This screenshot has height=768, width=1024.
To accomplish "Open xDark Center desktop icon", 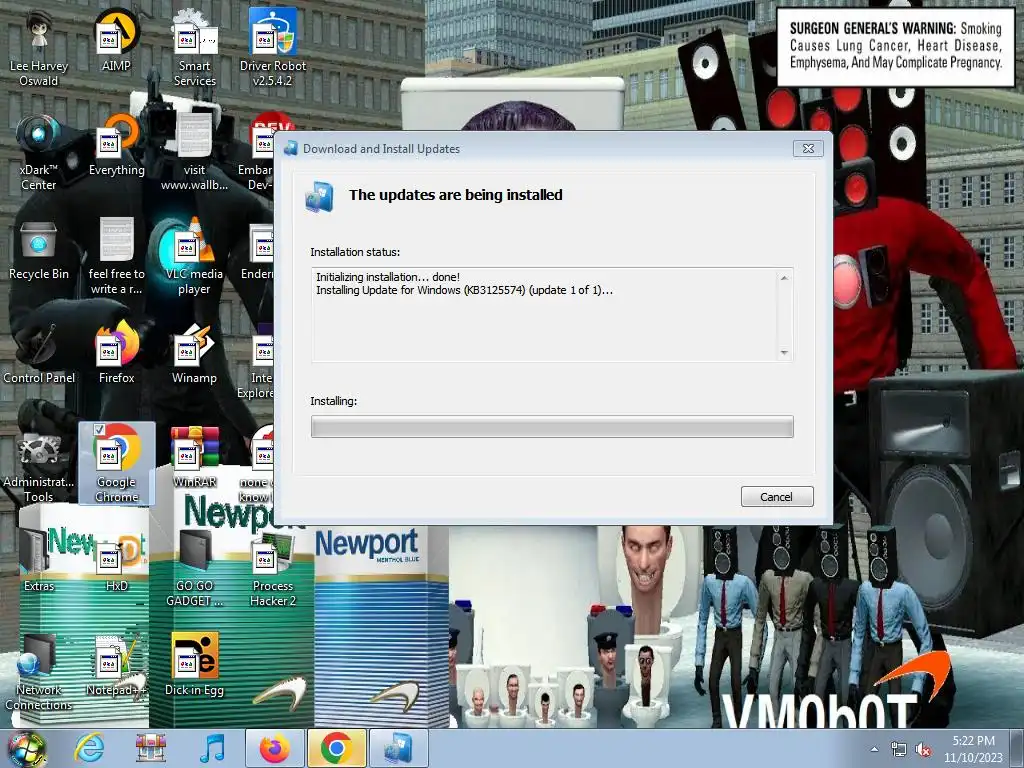I will (39, 153).
